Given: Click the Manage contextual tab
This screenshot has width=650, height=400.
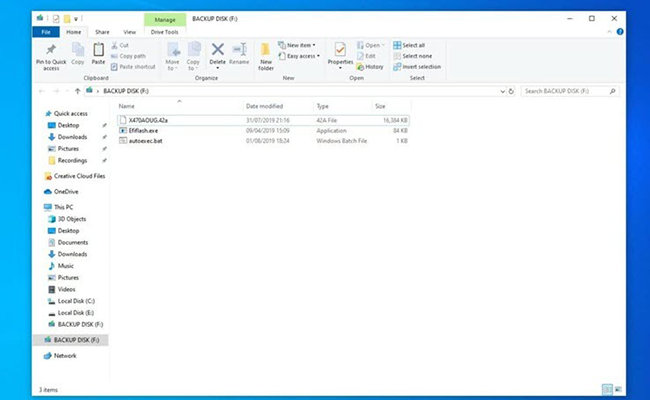Looking at the screenshot, I should coord(165,19).
